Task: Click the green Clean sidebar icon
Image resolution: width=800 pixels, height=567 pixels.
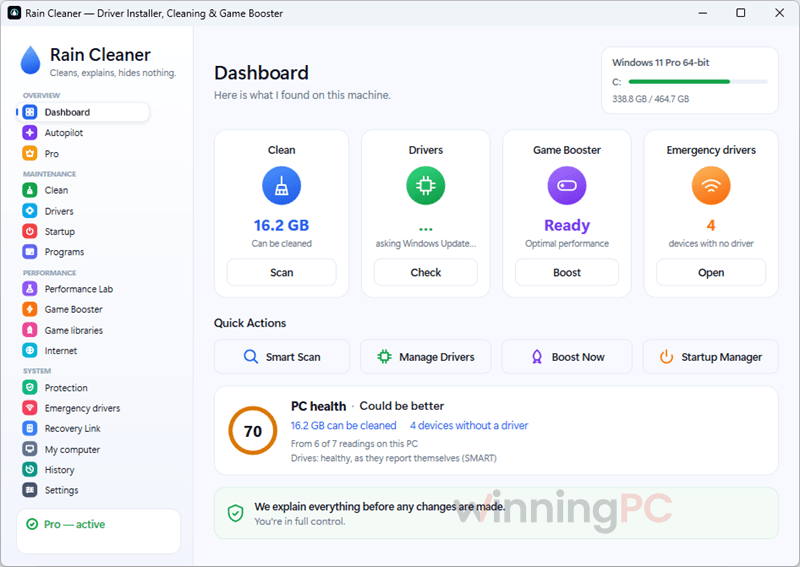Action: pyautogui.click(x=30, y=190)
